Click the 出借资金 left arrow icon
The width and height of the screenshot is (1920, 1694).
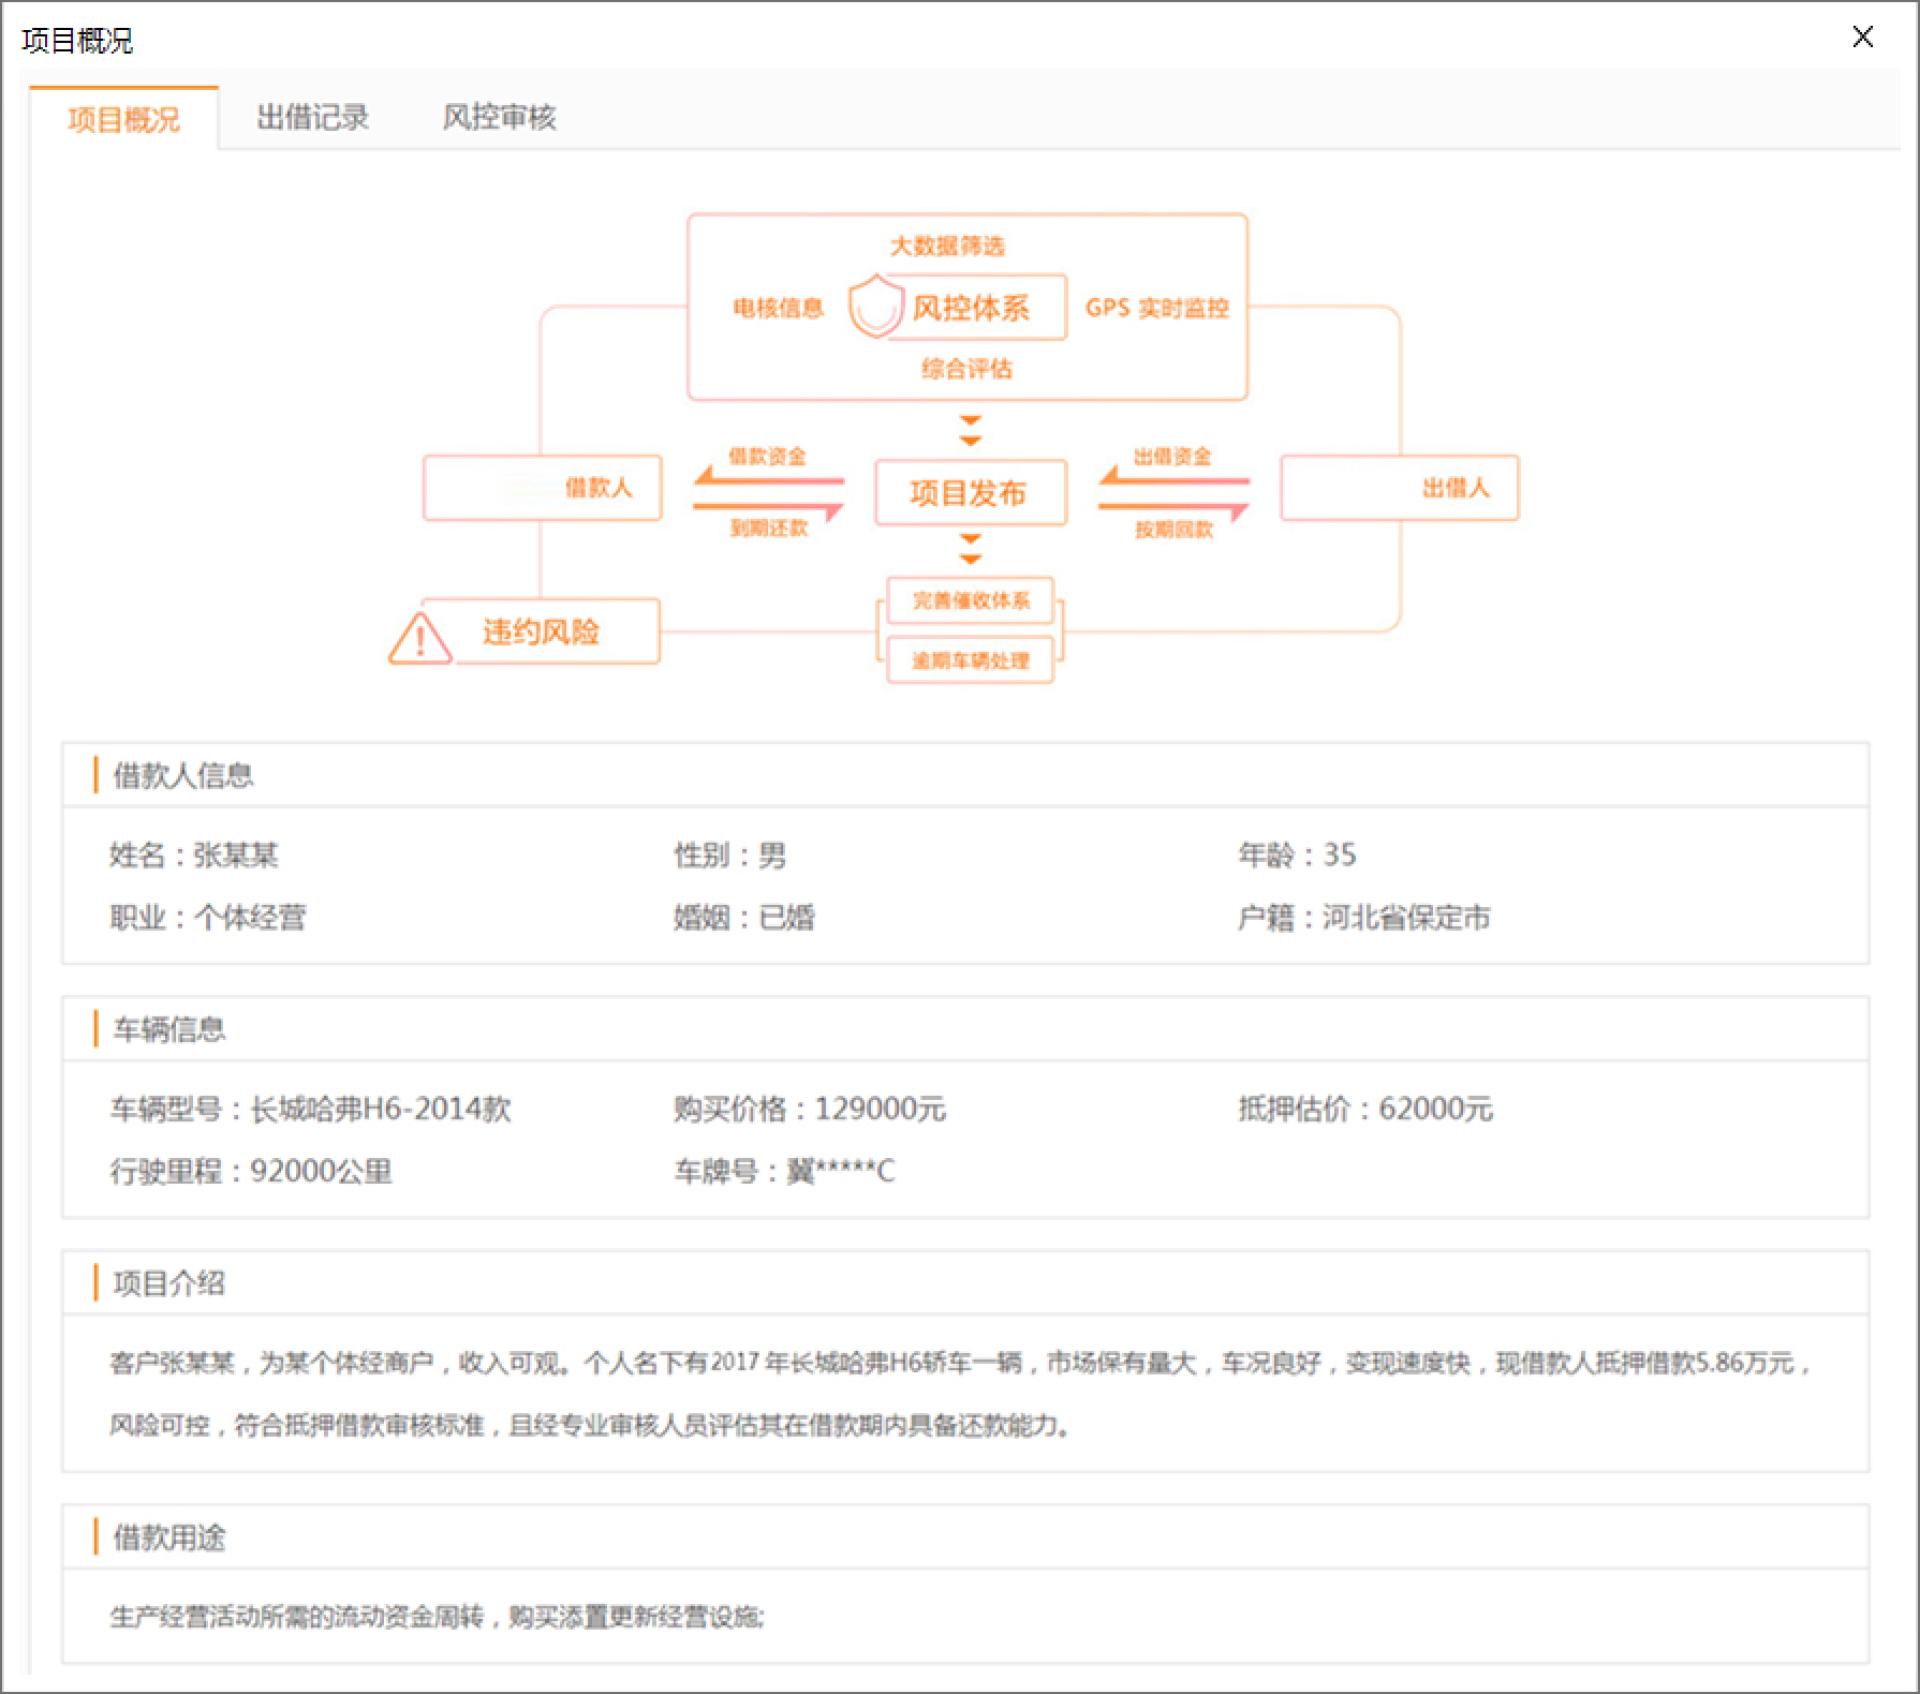[1173, 480]
